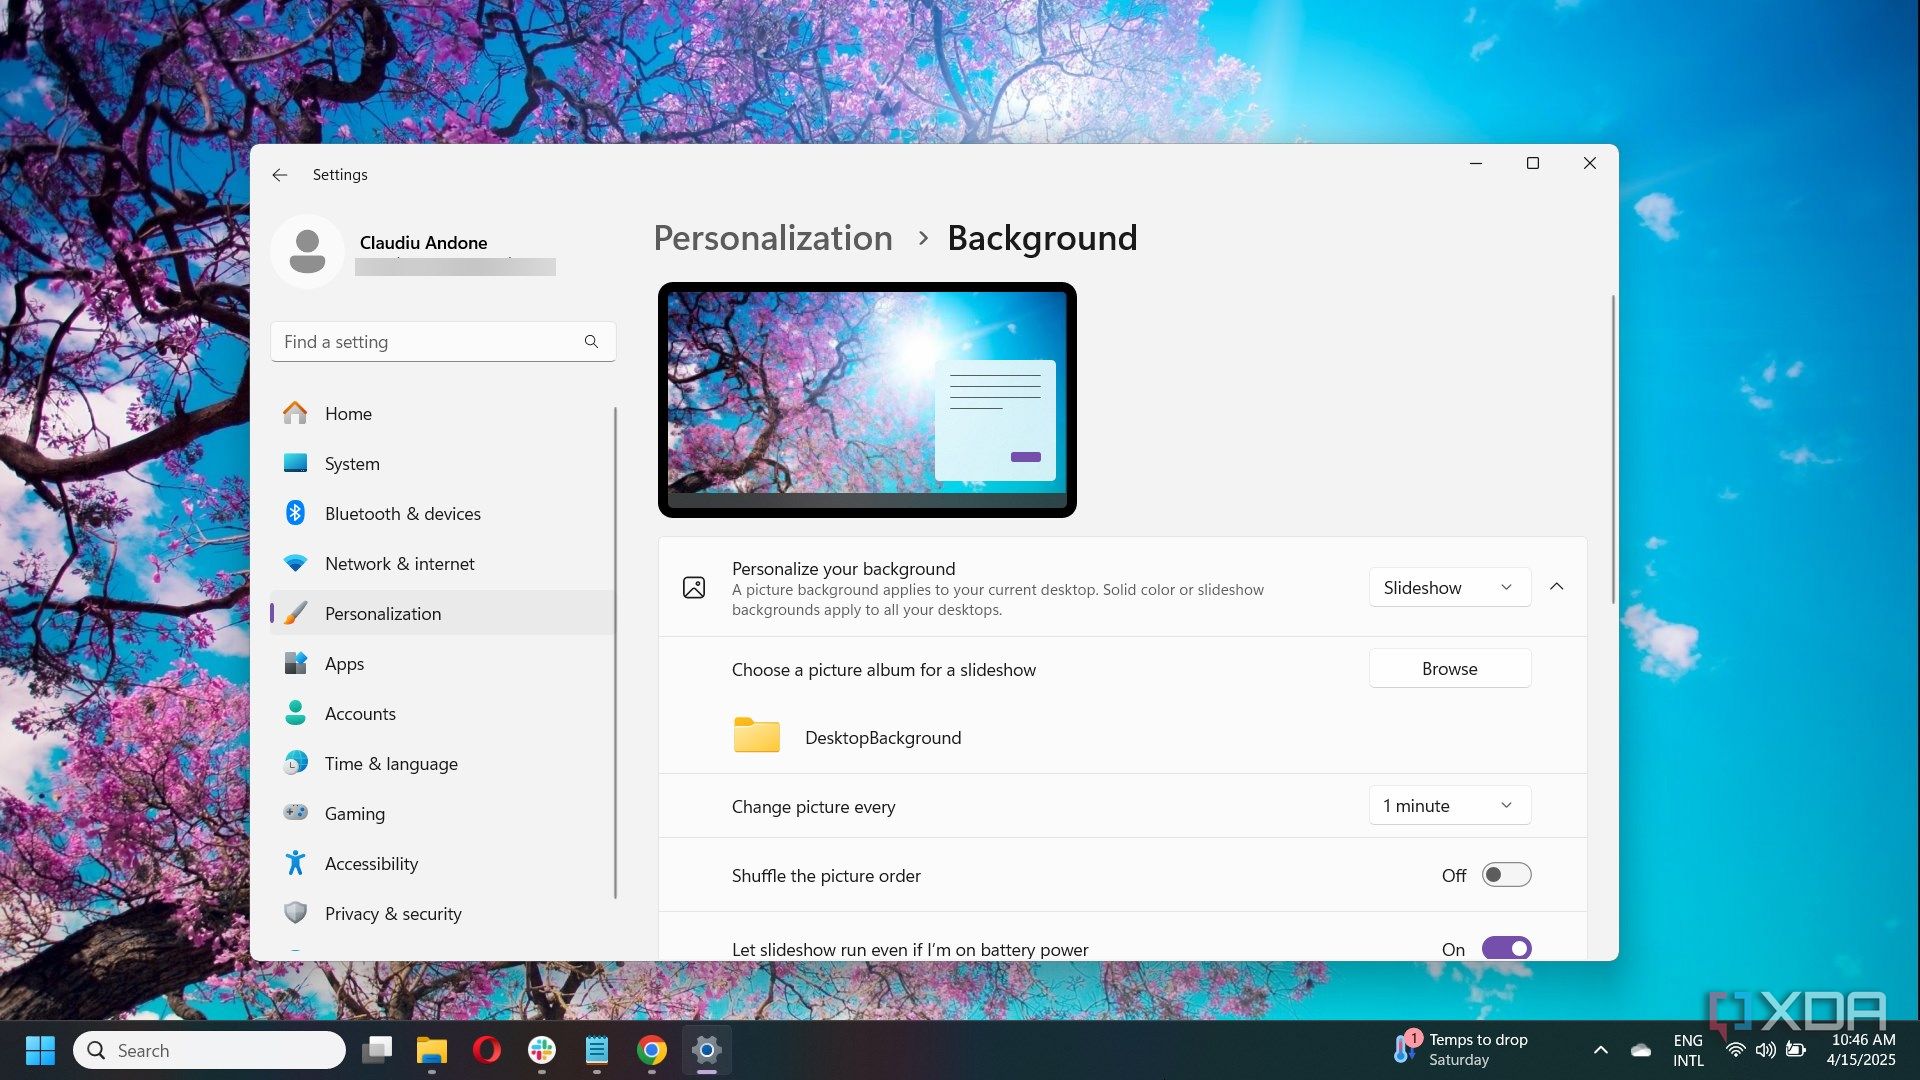The image size is (1920, 1080).
Task: Click the desktop background preview thumbnail
Action: click(867, 400)
